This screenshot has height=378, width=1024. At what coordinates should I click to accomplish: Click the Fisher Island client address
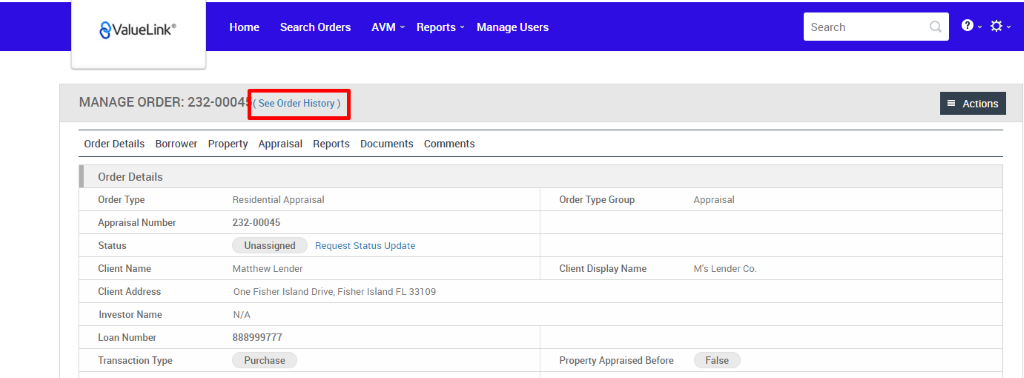[x=334, y=292]
